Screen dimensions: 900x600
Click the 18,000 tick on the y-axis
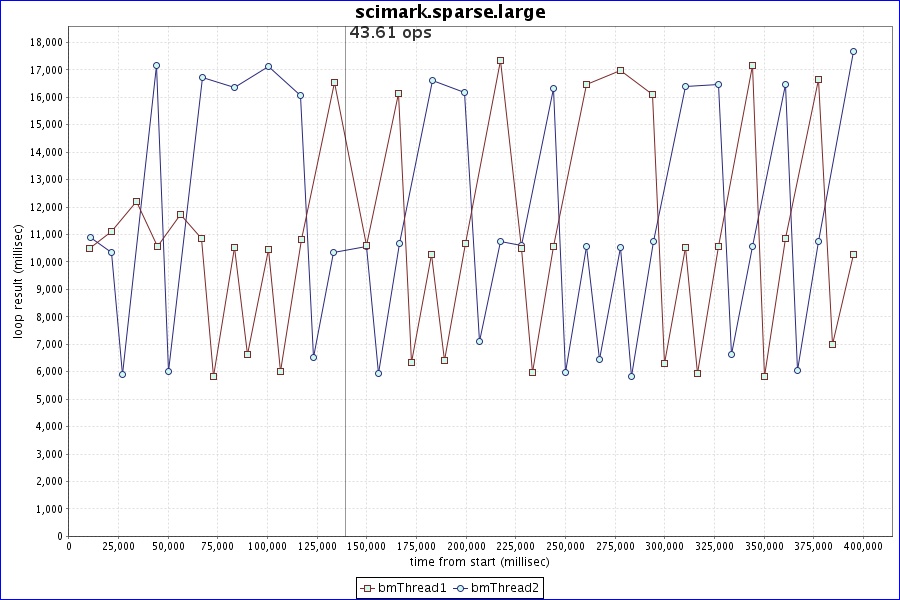(47, 43)
